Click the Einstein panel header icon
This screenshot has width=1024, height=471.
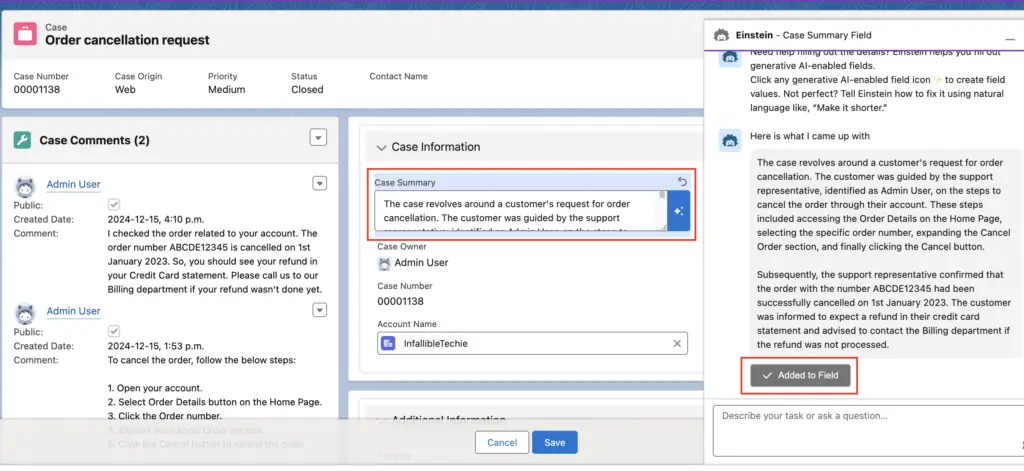point(721,35)
